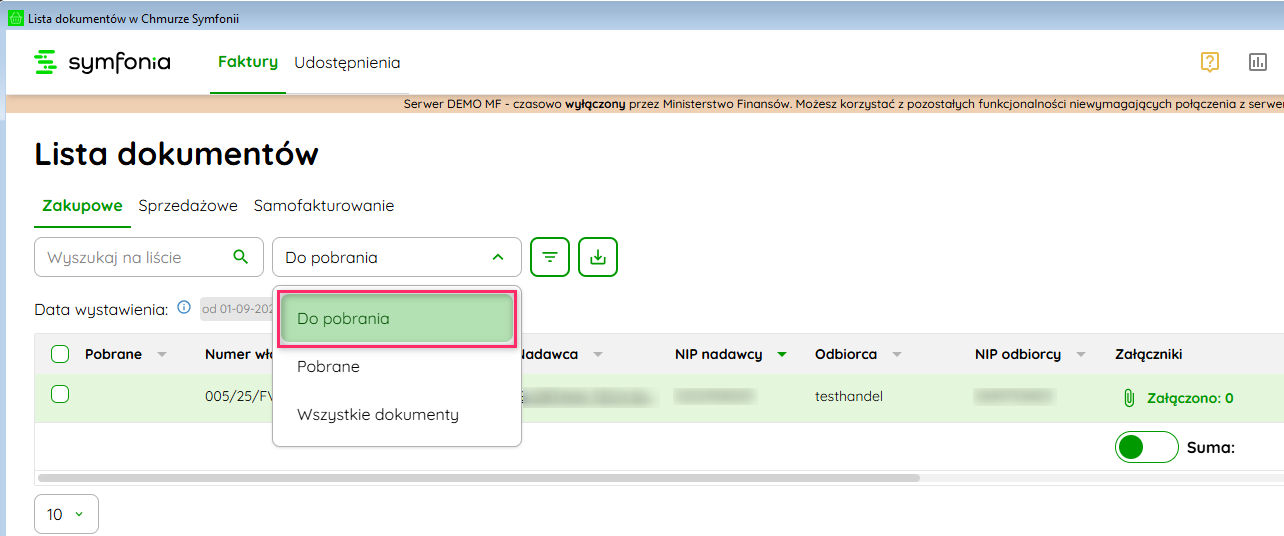The image size is (1284, 536).
Task: Switch to the Udostępnienia tab
Action: tap(347, 63)
